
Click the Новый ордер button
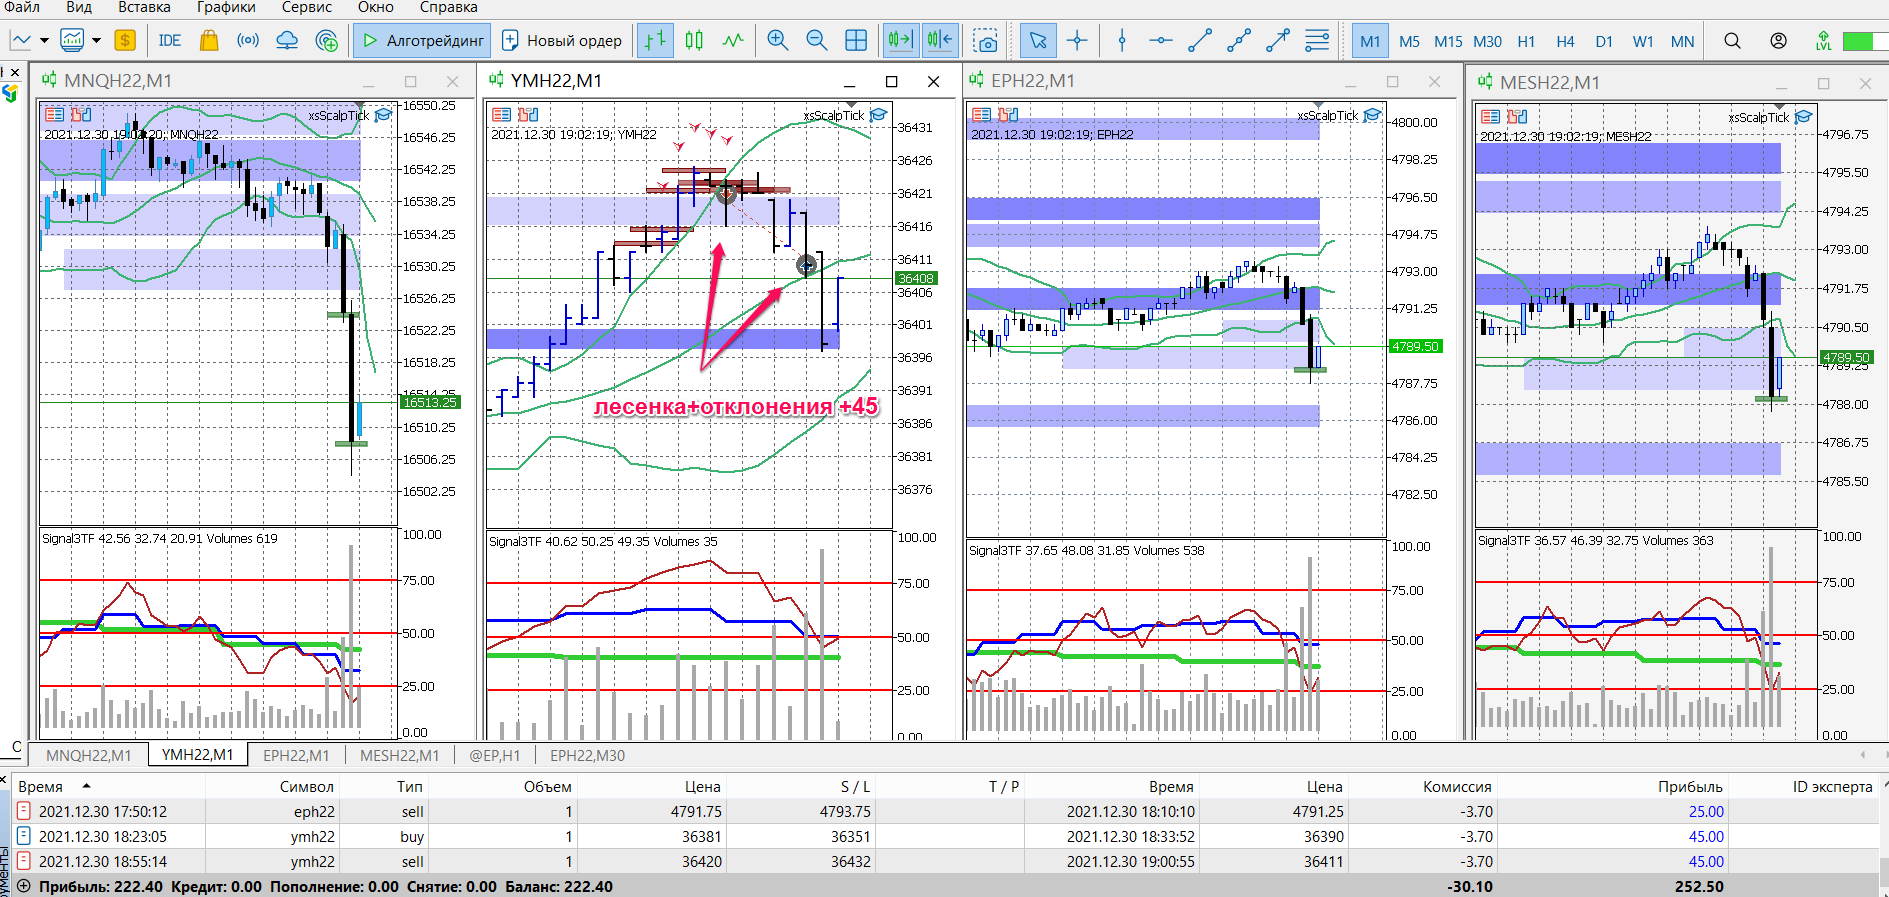tap(561, 41)
